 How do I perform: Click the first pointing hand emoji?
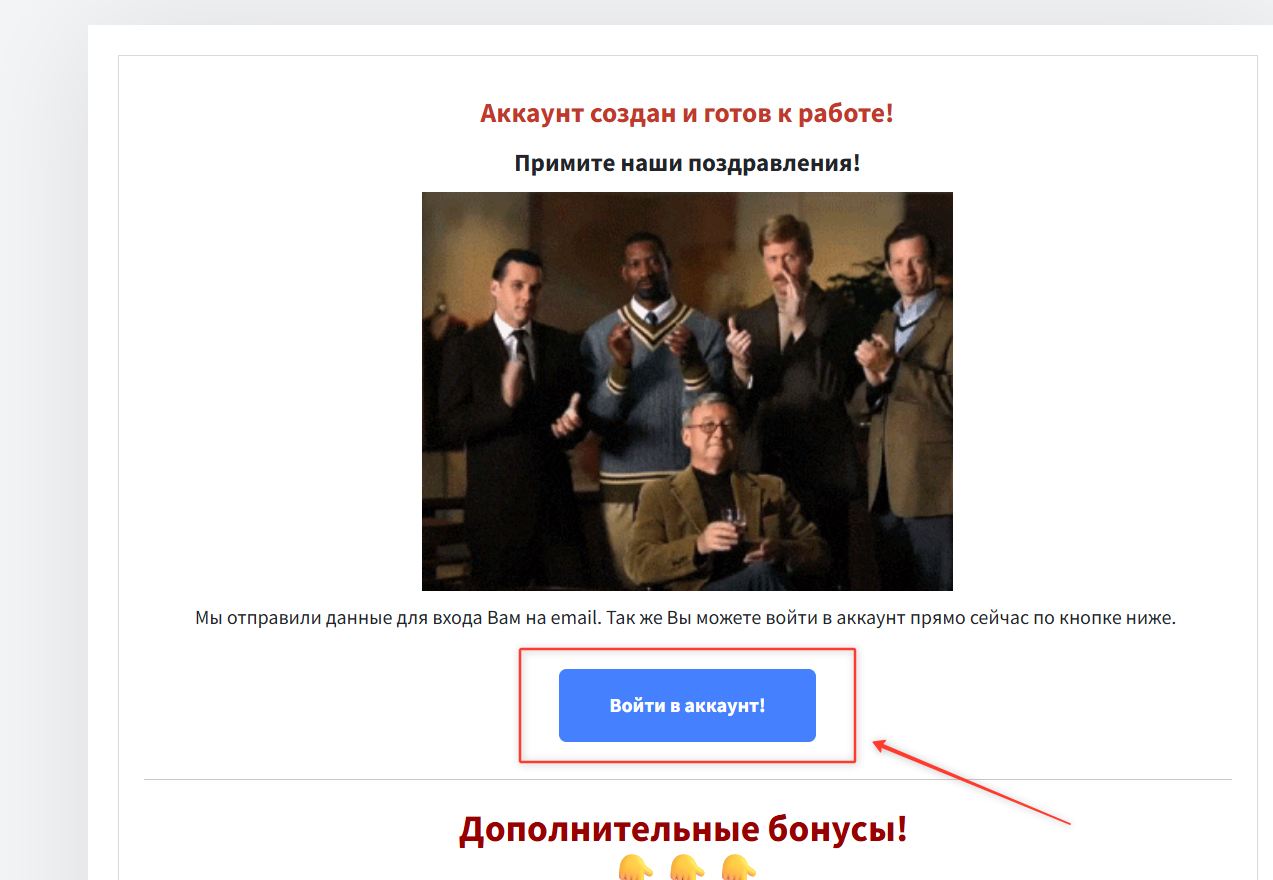(x=635, y=868)
